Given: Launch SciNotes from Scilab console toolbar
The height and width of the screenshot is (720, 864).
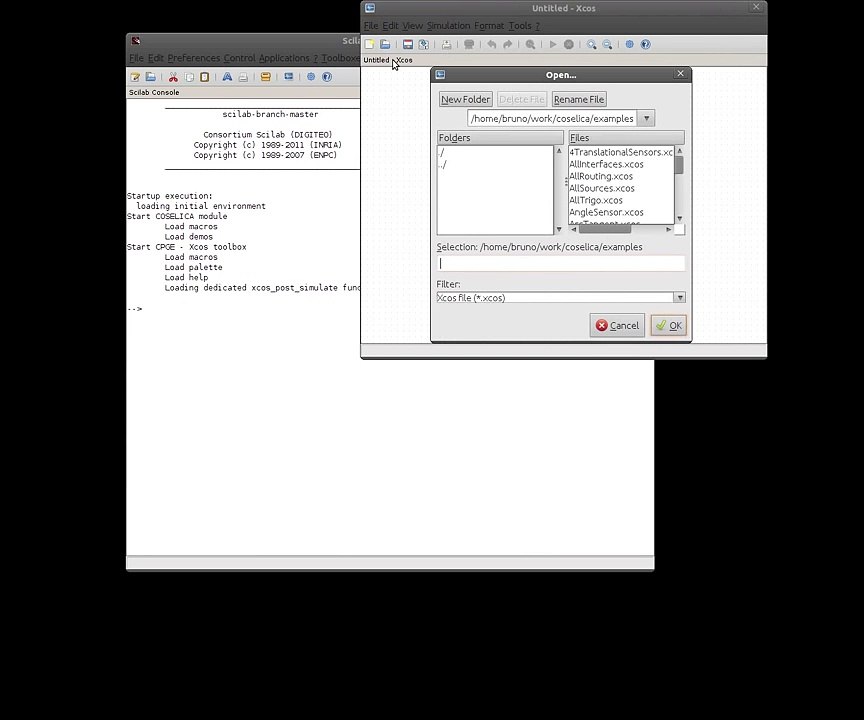Looking at the screenshot, I should [135, 77].
